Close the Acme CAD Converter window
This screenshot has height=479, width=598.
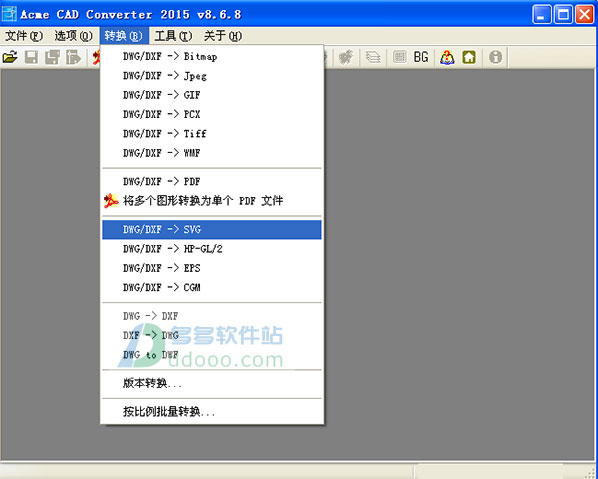[x=584, y=14]
